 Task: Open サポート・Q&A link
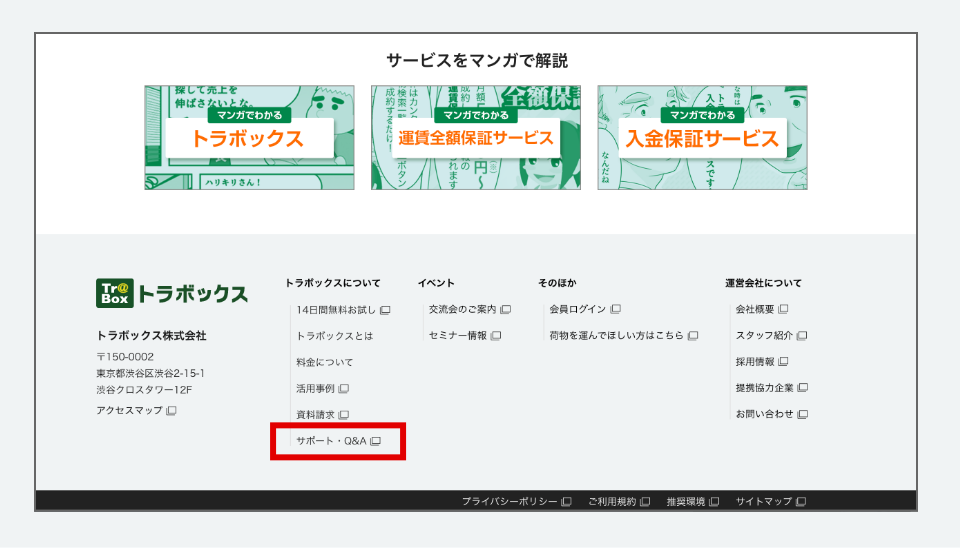tap(331, 441)
